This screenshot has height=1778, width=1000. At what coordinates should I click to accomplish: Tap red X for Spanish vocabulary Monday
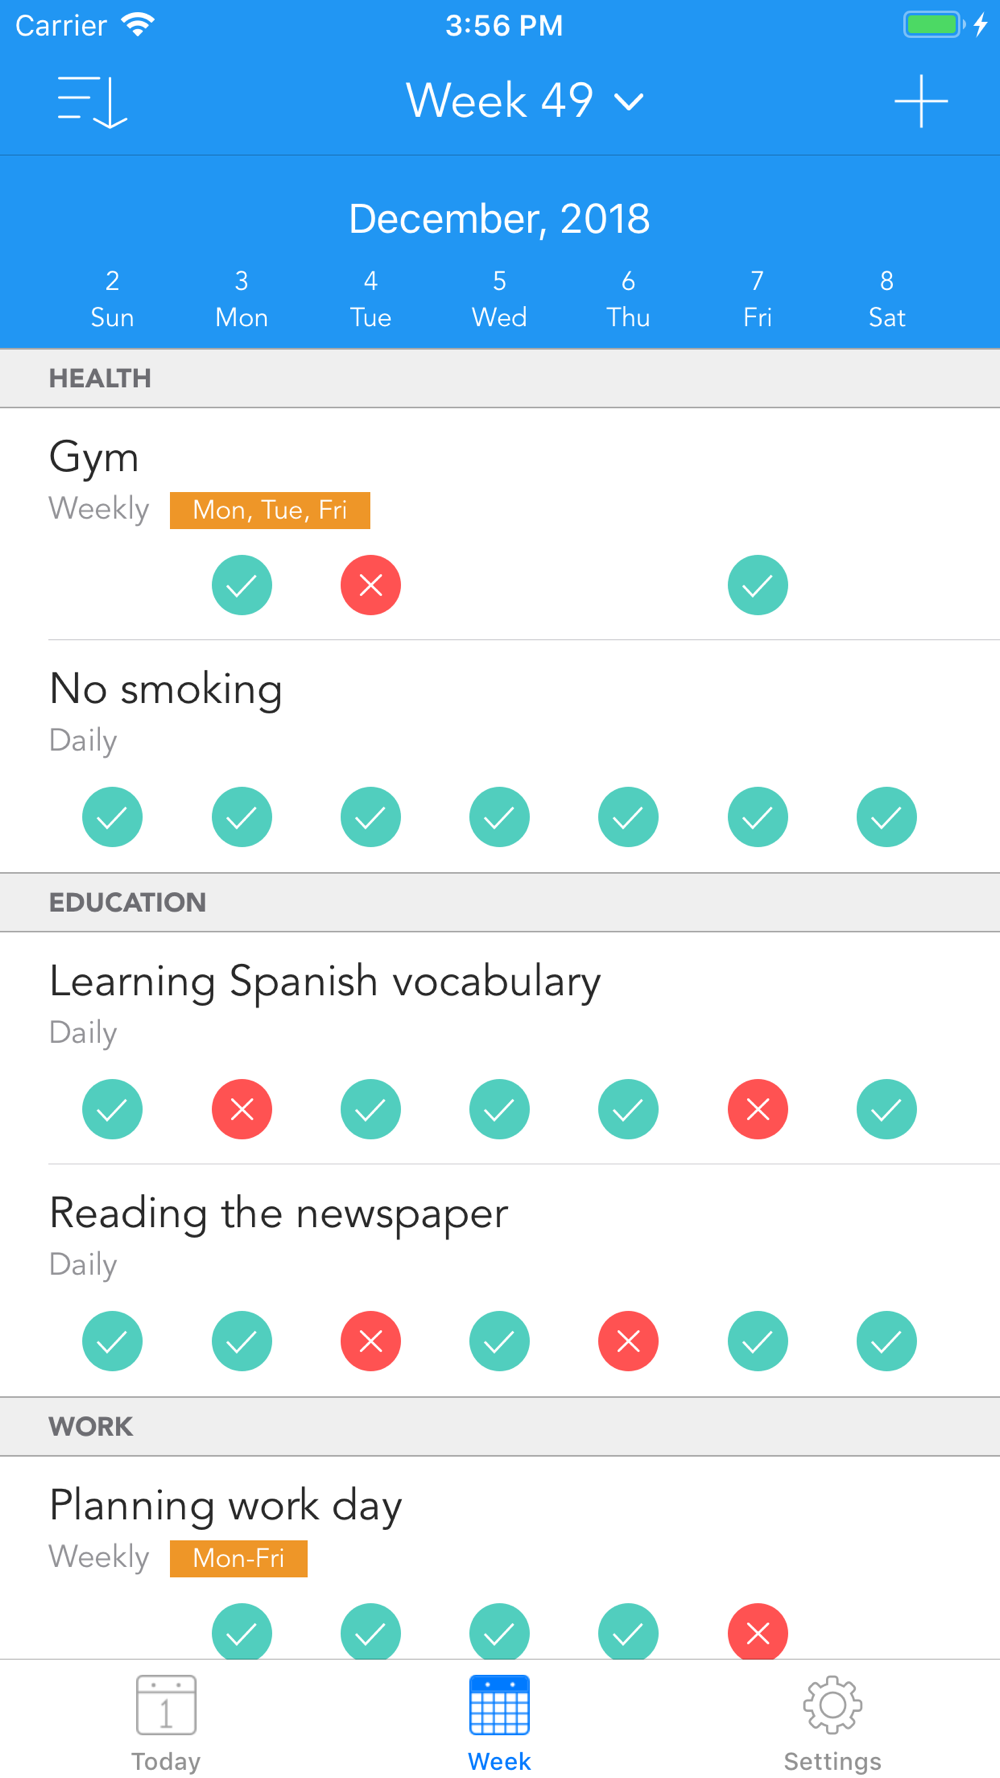point(242,1109)
